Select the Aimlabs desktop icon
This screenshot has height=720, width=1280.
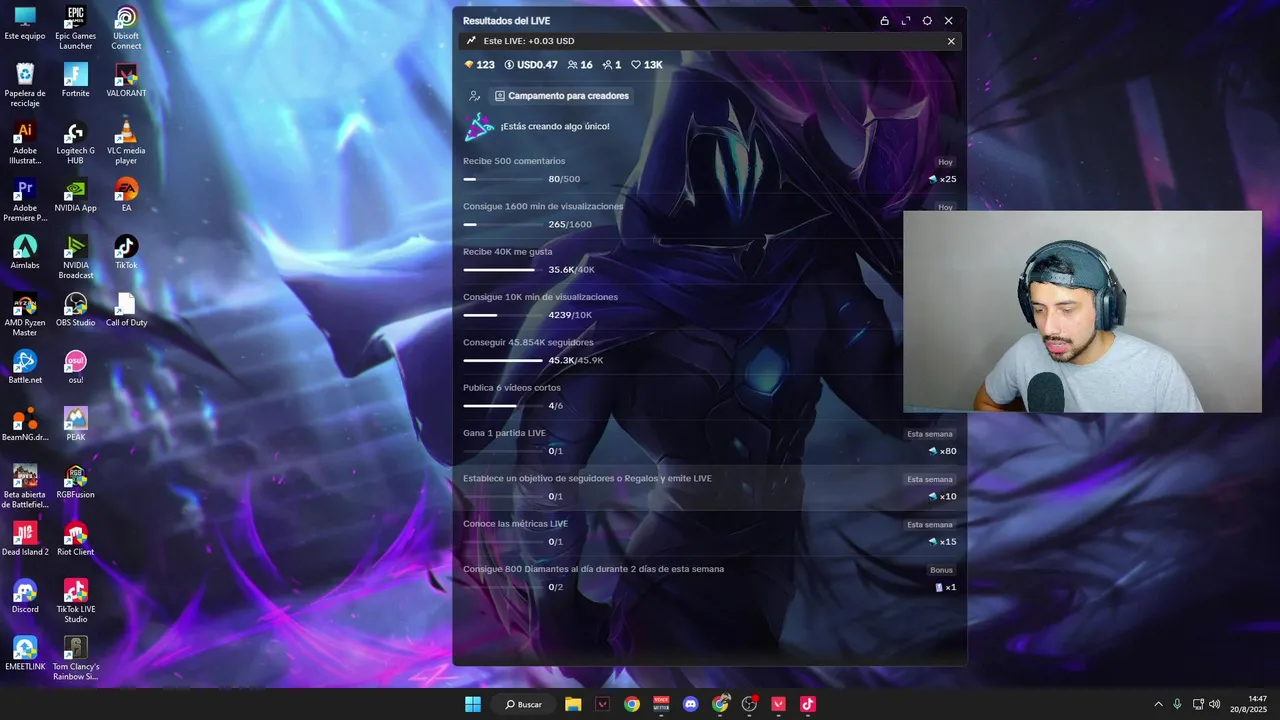(25, 252)
